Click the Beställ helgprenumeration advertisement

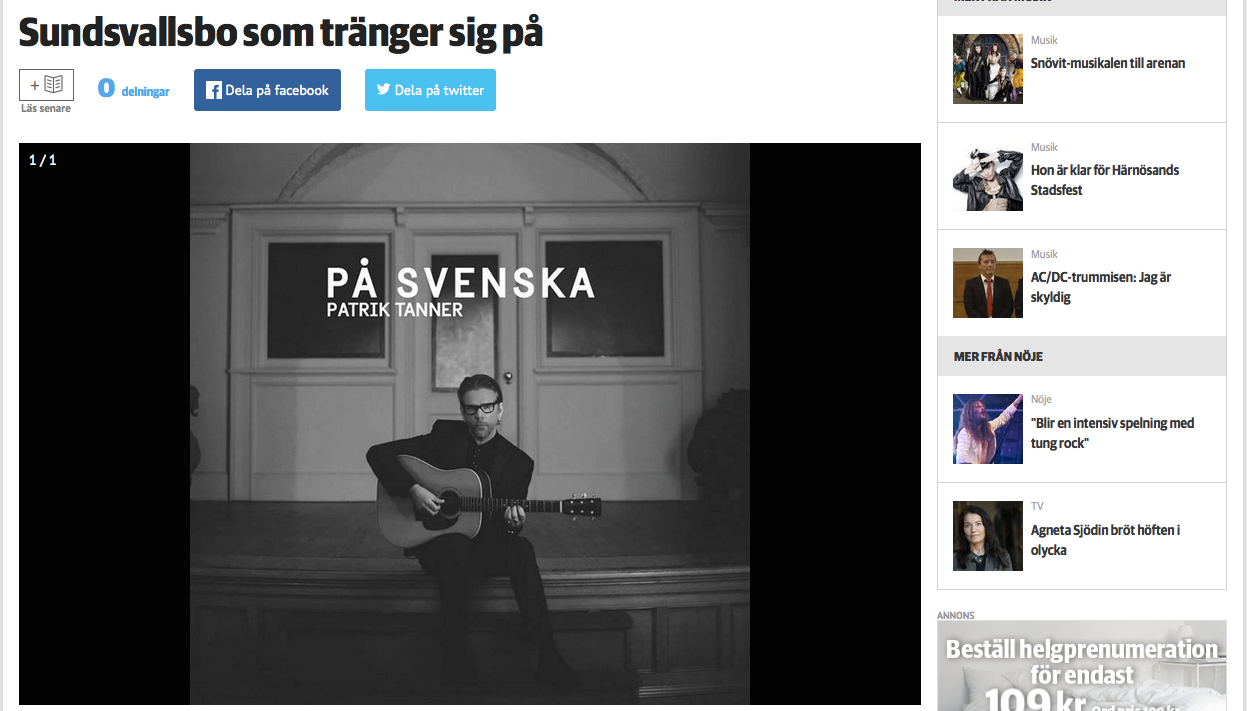1082,666
